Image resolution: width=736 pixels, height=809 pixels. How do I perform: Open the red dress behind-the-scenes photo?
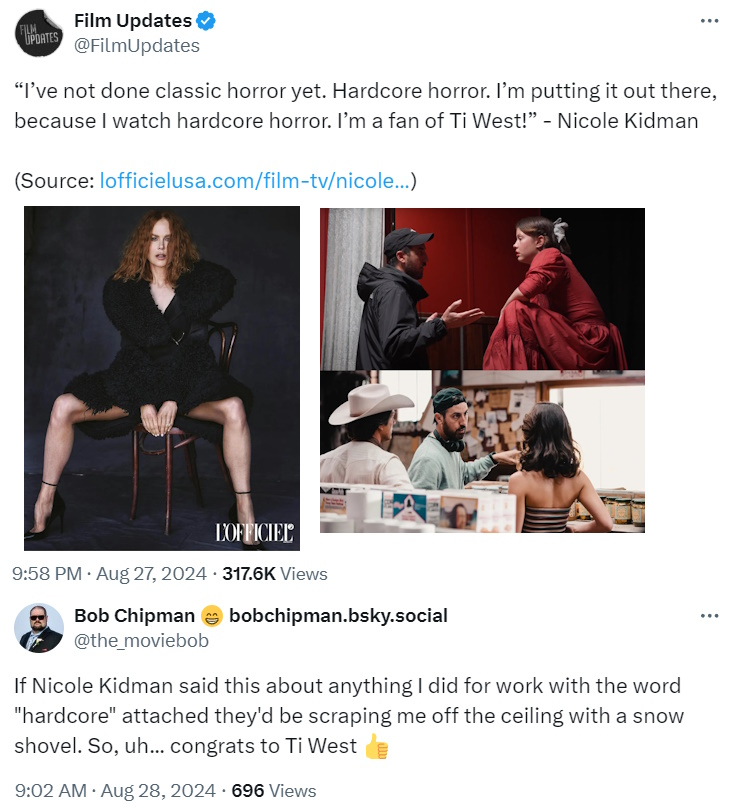tap(482, 289)
